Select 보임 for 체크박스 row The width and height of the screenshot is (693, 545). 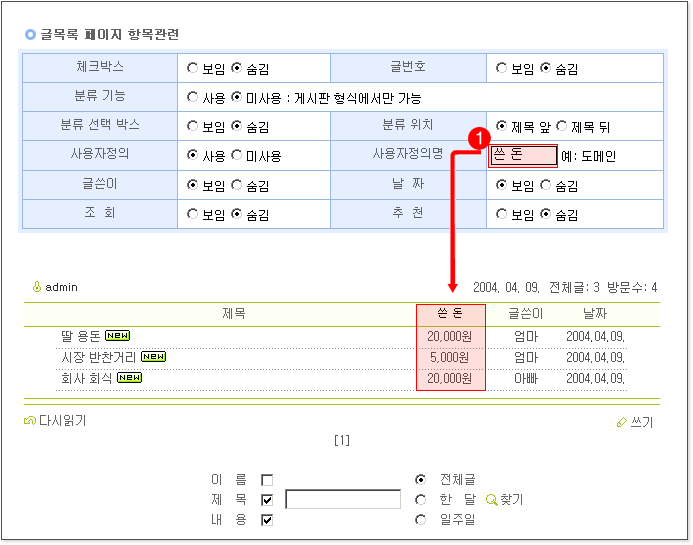tap(192, 69)
